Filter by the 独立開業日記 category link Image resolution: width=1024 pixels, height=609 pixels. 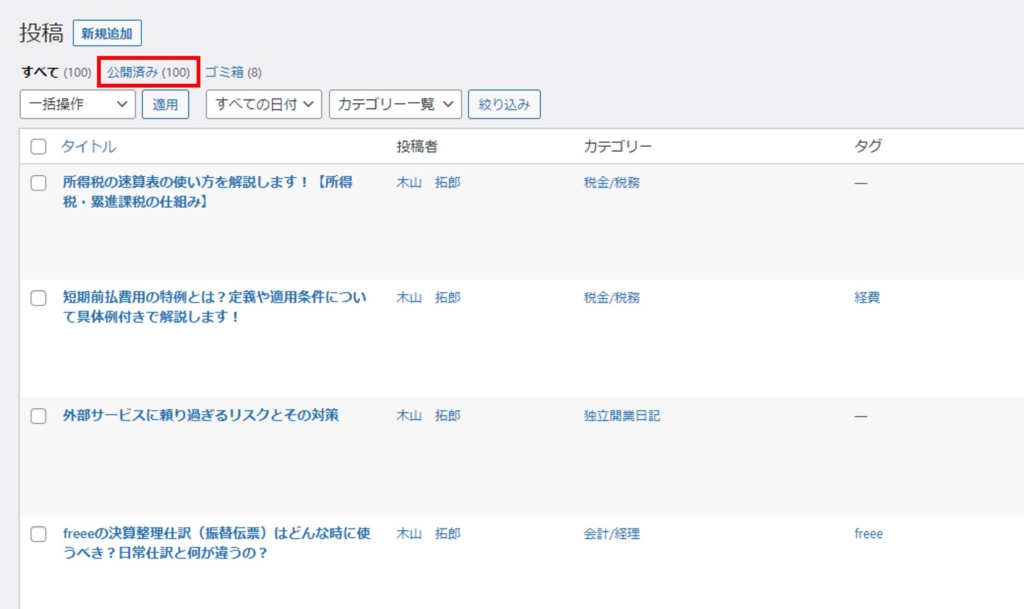tap(622, 416)
